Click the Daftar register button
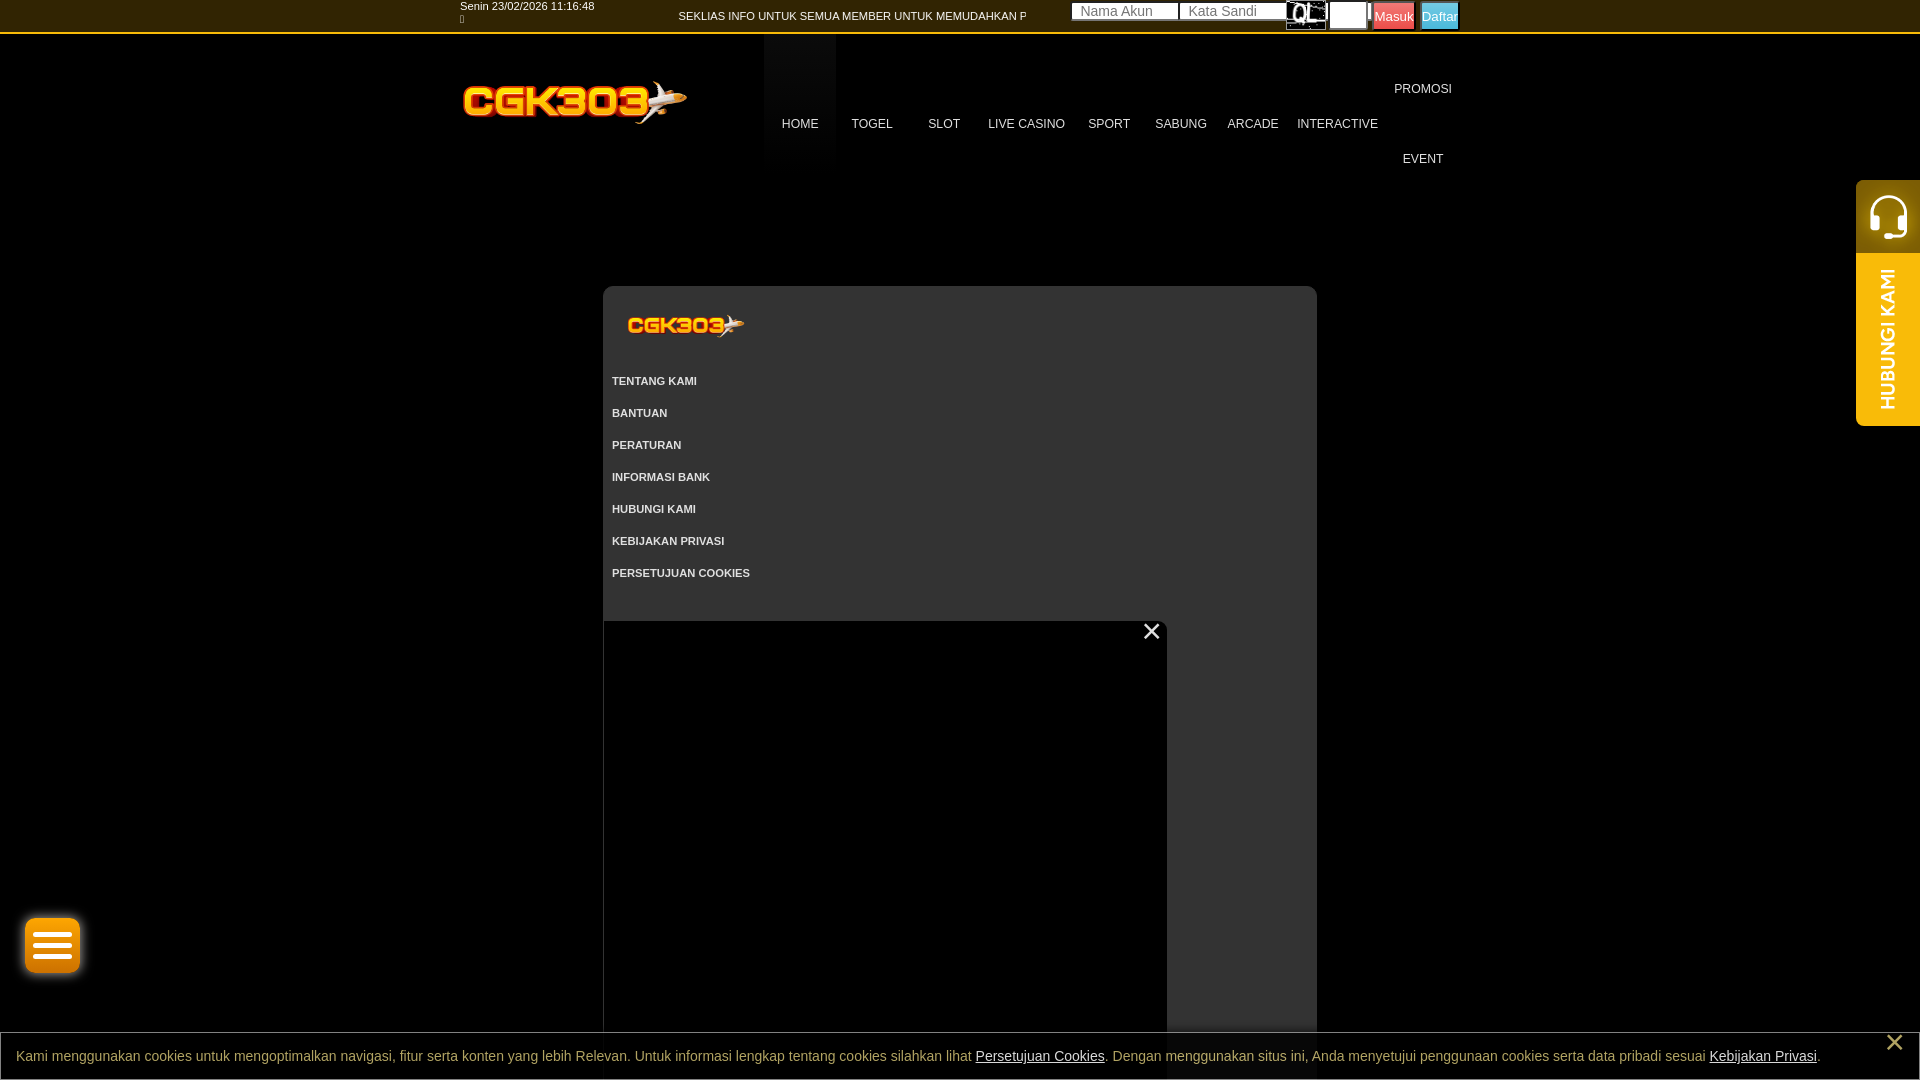1920x1080 pixels. [1439, 16]
